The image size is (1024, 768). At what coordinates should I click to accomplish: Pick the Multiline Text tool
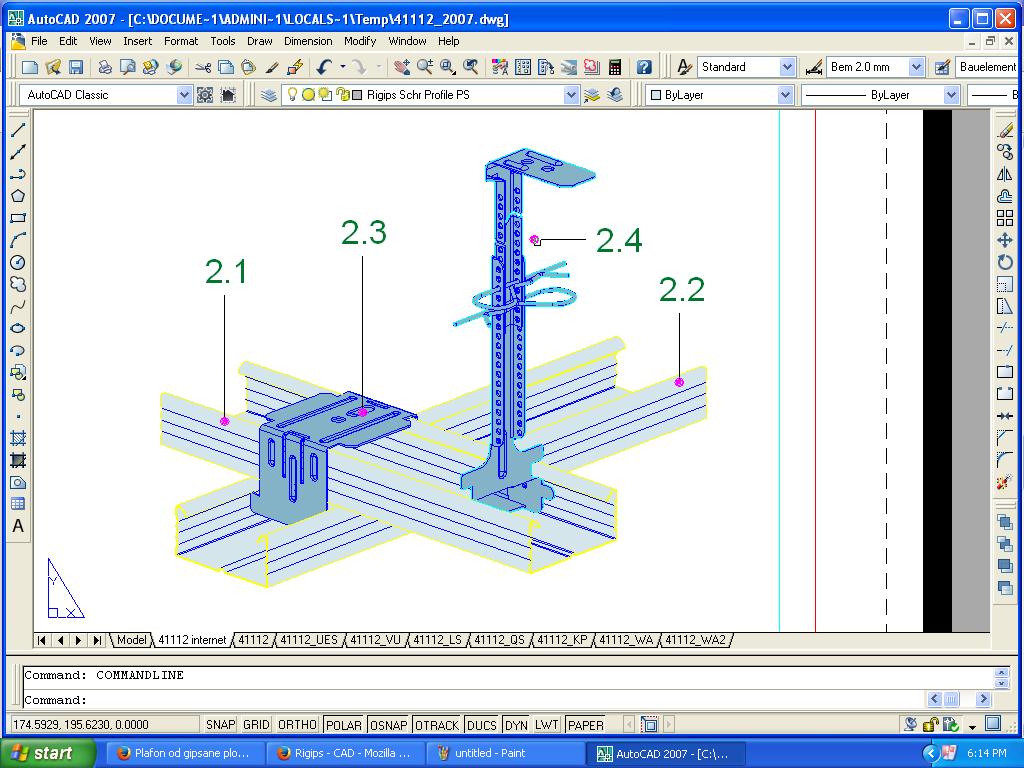pos(18,526)
